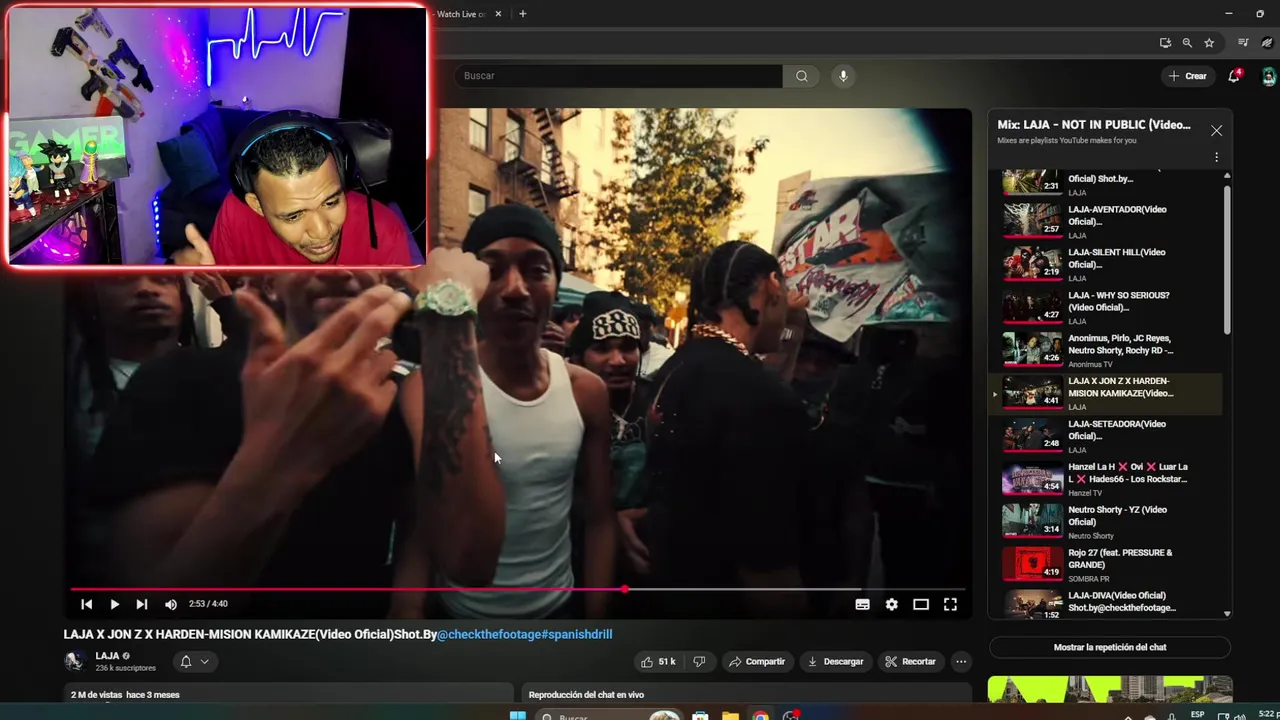Enter full screen mode
The height and width of the screenshot is (720, 1280).
pyautogui.click(x=950, y=604)
